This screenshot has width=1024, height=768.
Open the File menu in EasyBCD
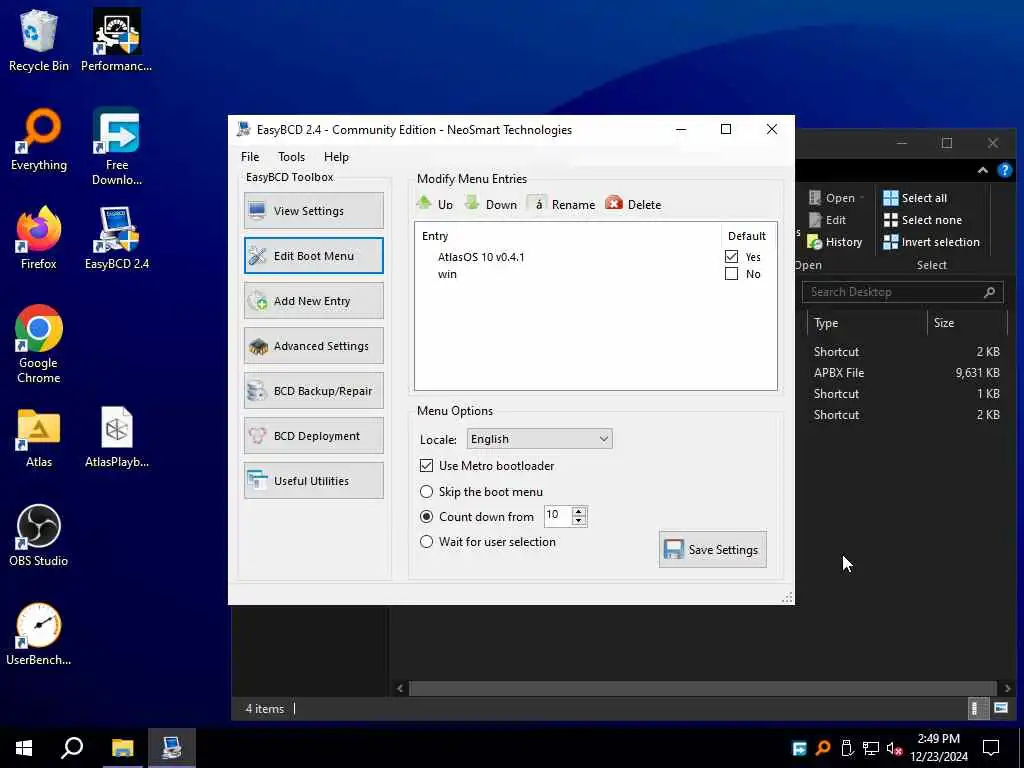click(x=250, y=157)
